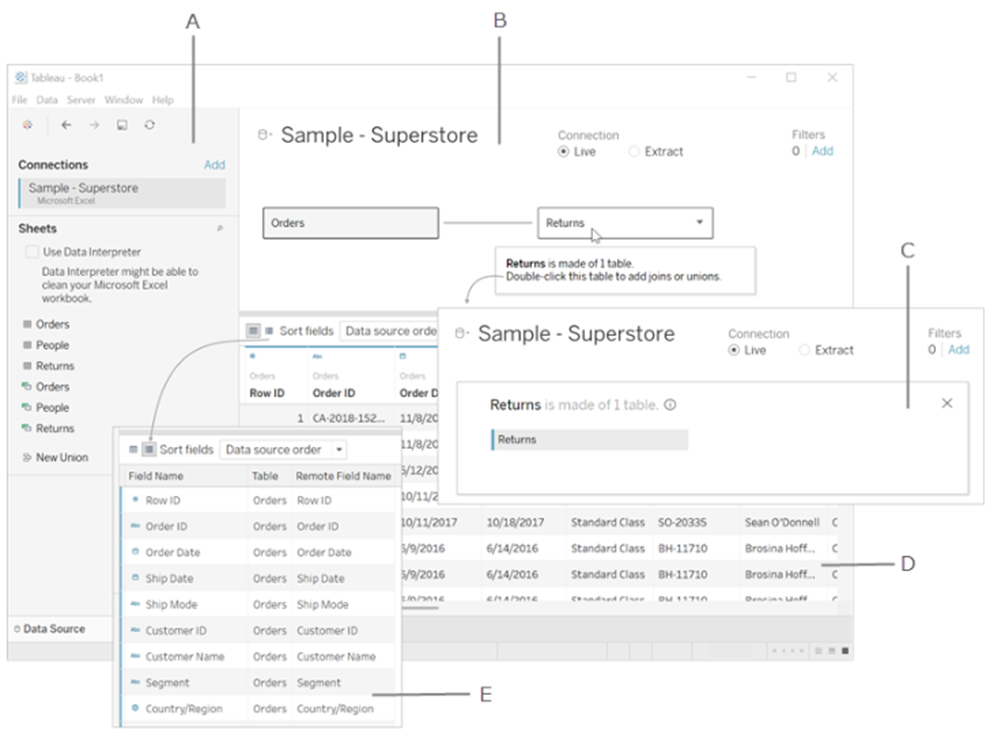Click the 'SO-20335' customer ID cell
The height and width of the screenshot is (734, 990).
tap(682, 522)
